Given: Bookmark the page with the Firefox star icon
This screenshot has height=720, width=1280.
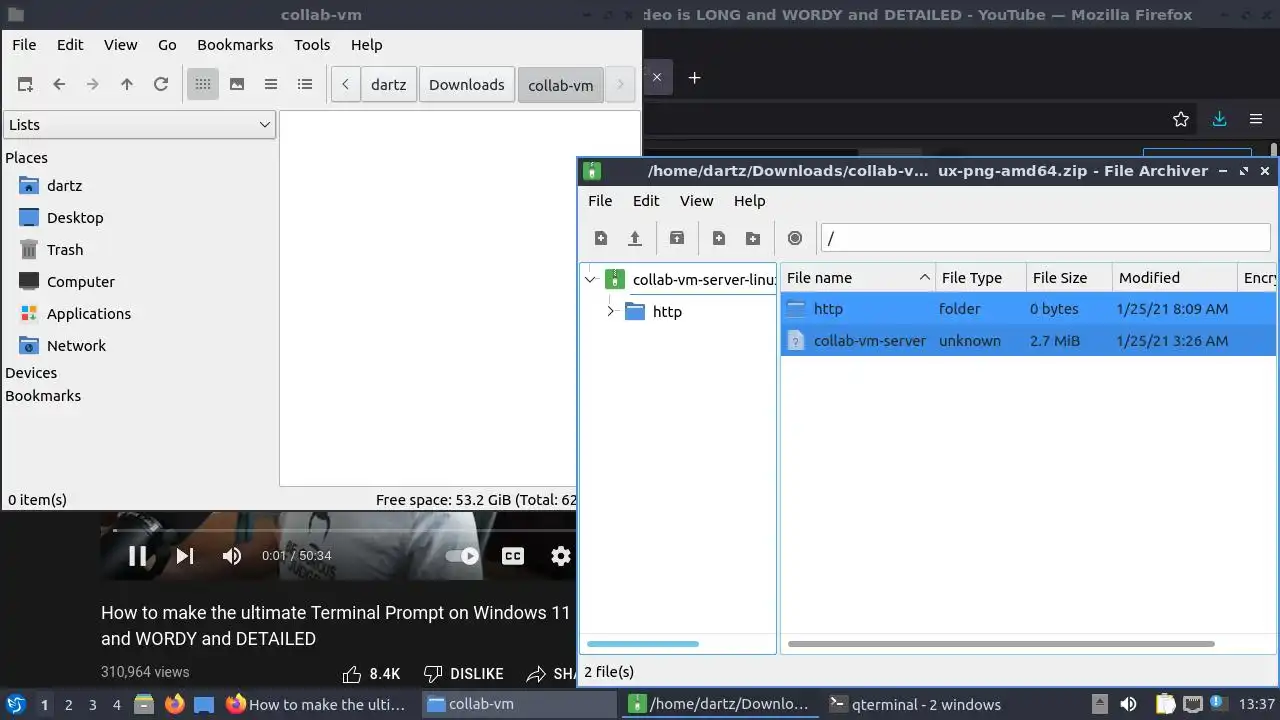Looking at the screenshot, I should 1181,119.
